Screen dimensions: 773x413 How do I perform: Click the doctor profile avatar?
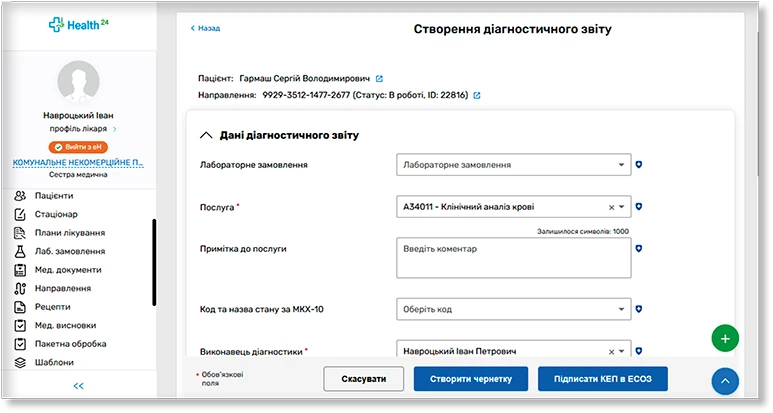click(78, 81)
